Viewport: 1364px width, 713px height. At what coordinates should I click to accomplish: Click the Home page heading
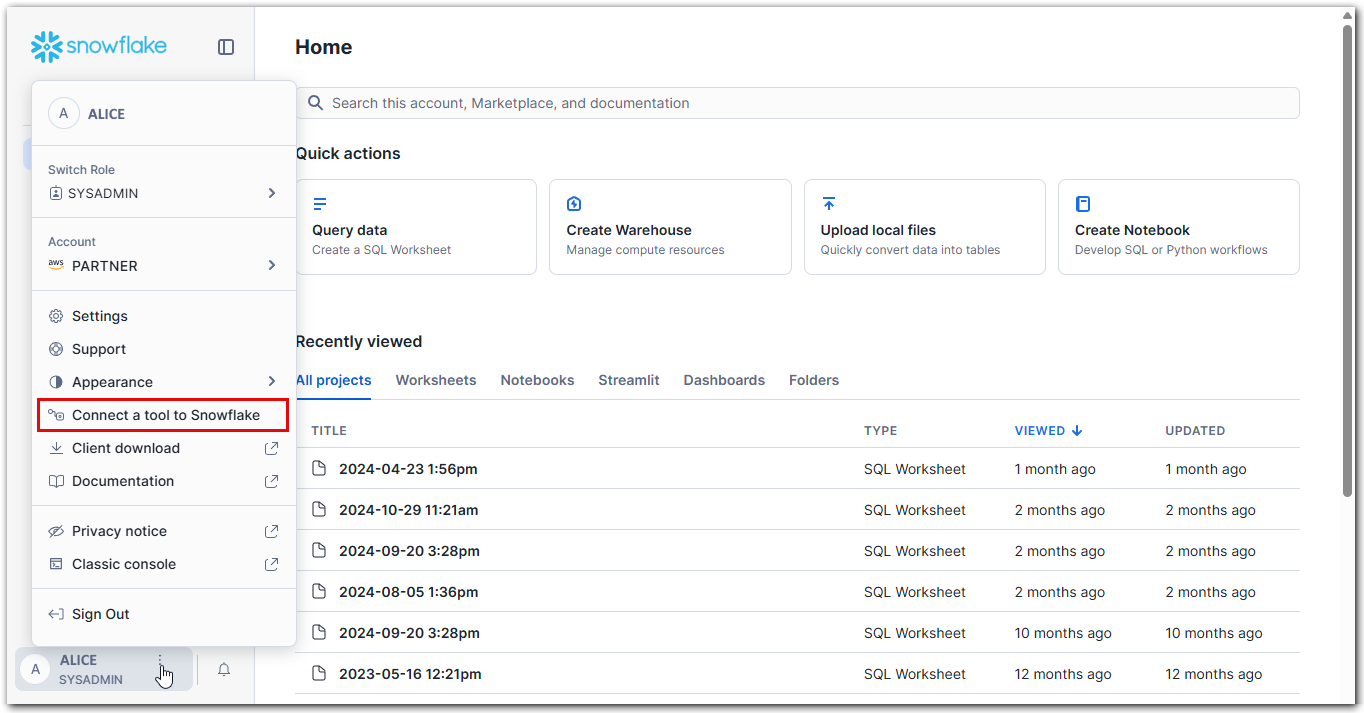(324, 47)
